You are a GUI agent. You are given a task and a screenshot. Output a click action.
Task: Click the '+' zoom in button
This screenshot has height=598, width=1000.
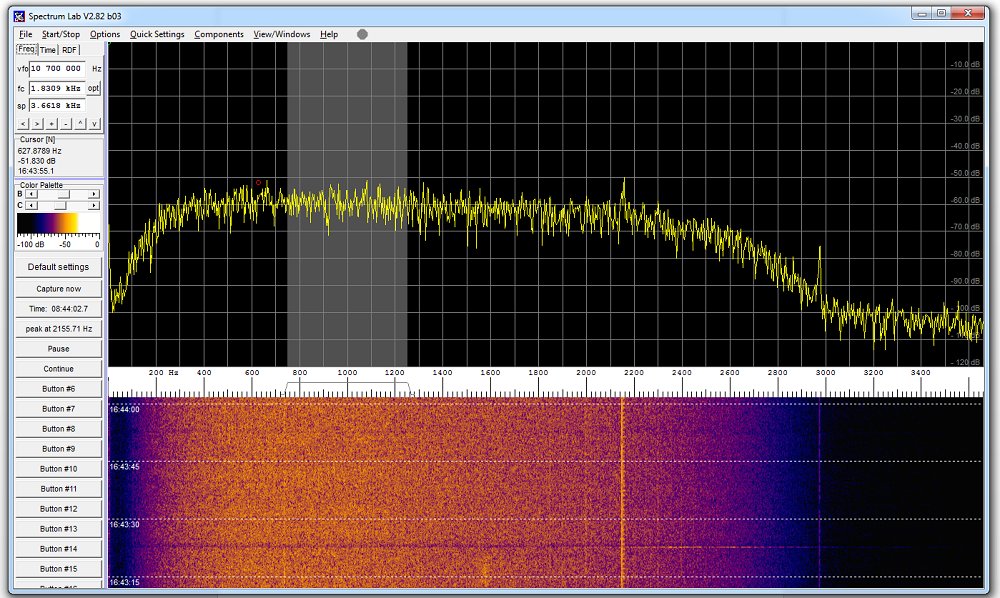[52, 124]
